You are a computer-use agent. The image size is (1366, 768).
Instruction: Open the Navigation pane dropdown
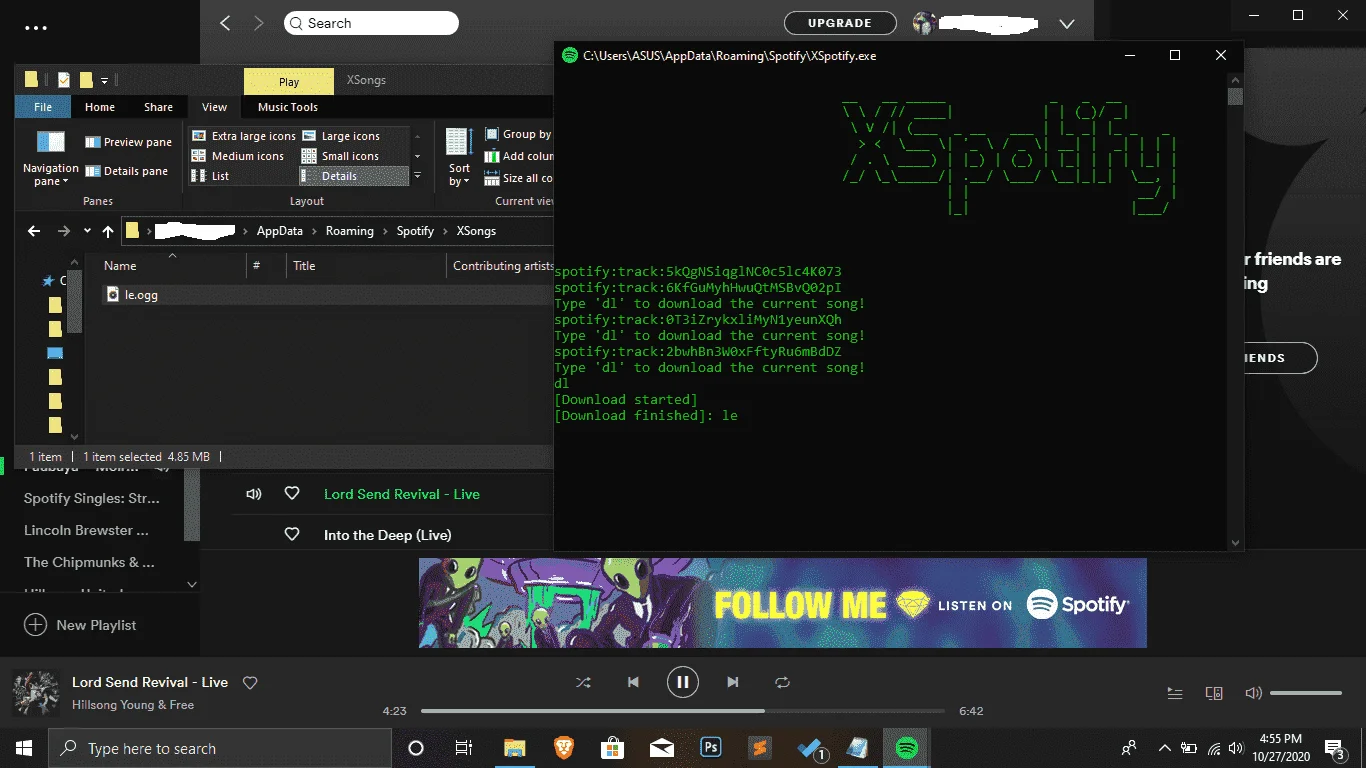50,158
